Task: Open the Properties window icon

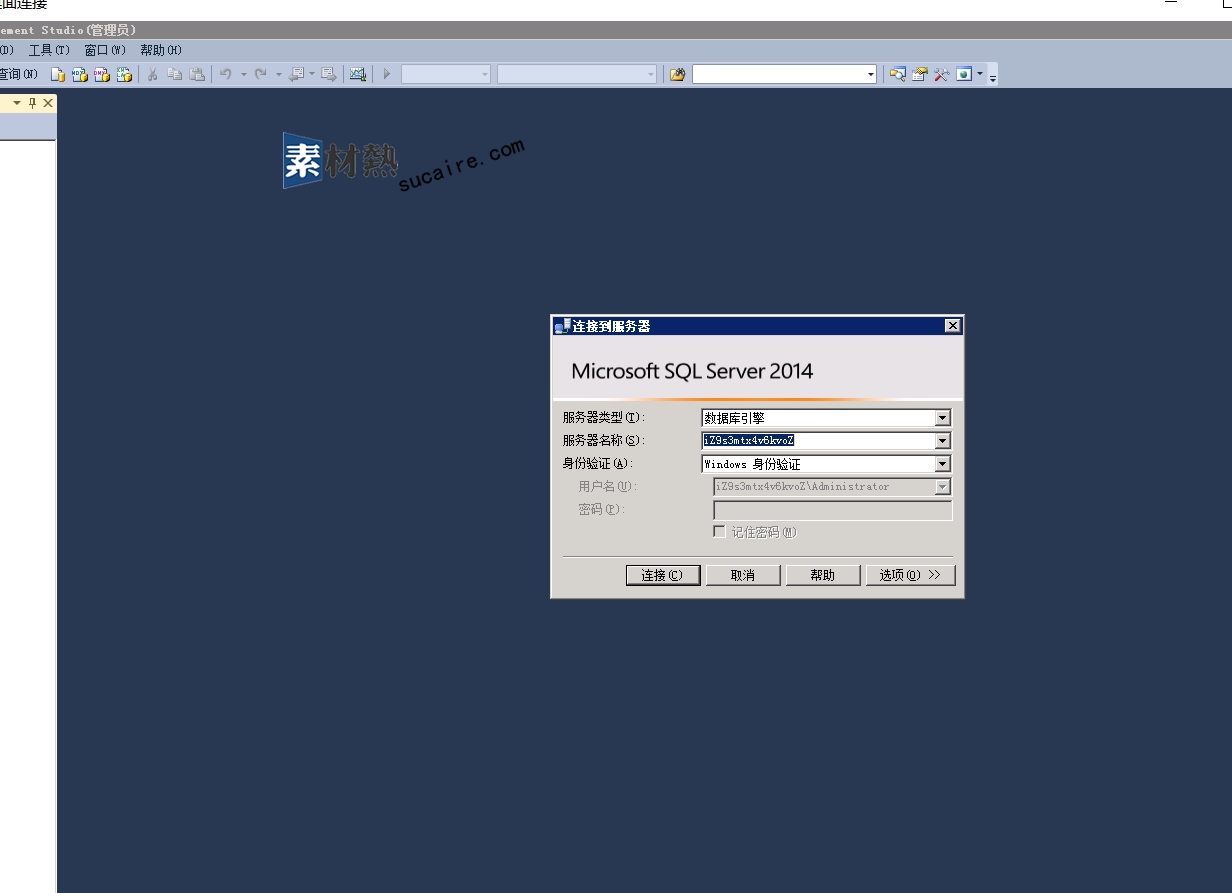Action: 919,74
